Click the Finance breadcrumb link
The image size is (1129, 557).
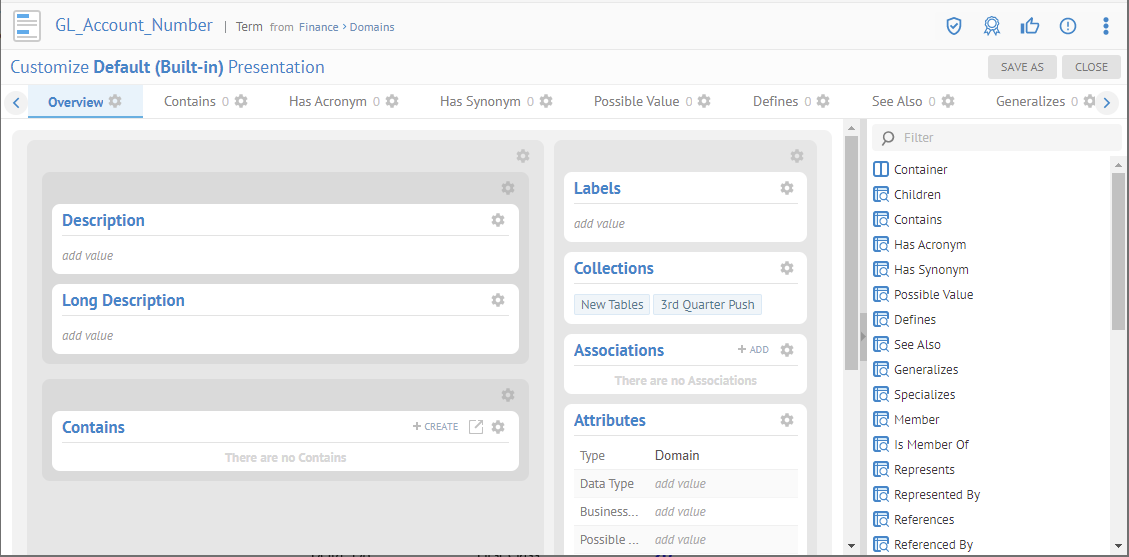point(319,27)
